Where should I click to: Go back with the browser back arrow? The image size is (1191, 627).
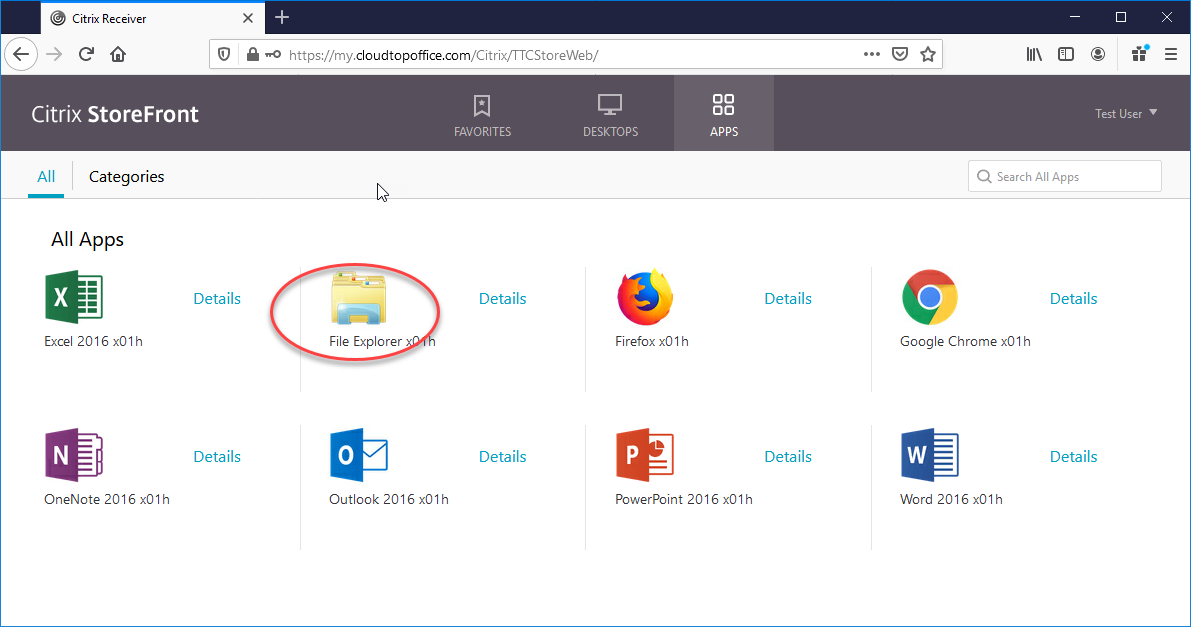tap(21, 55)
